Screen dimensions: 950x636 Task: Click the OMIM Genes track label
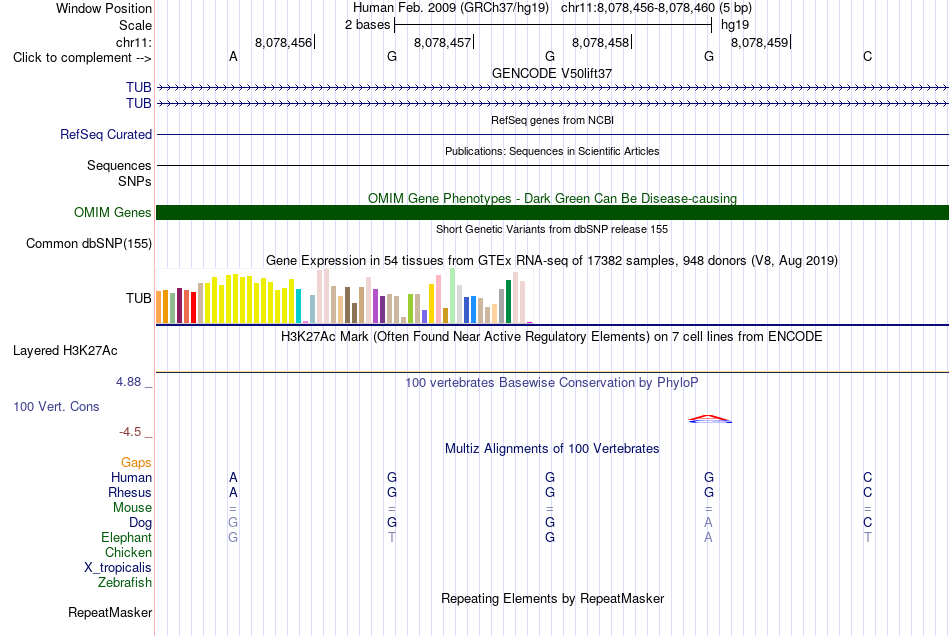(x=112, y=213)
